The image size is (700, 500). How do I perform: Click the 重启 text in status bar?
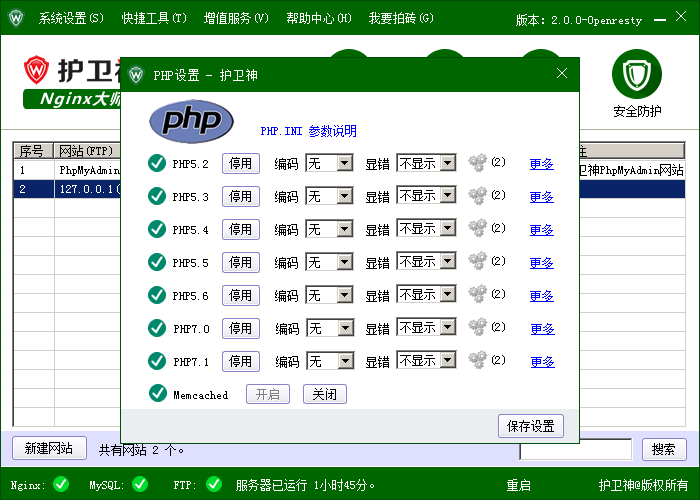click(518, 485)
